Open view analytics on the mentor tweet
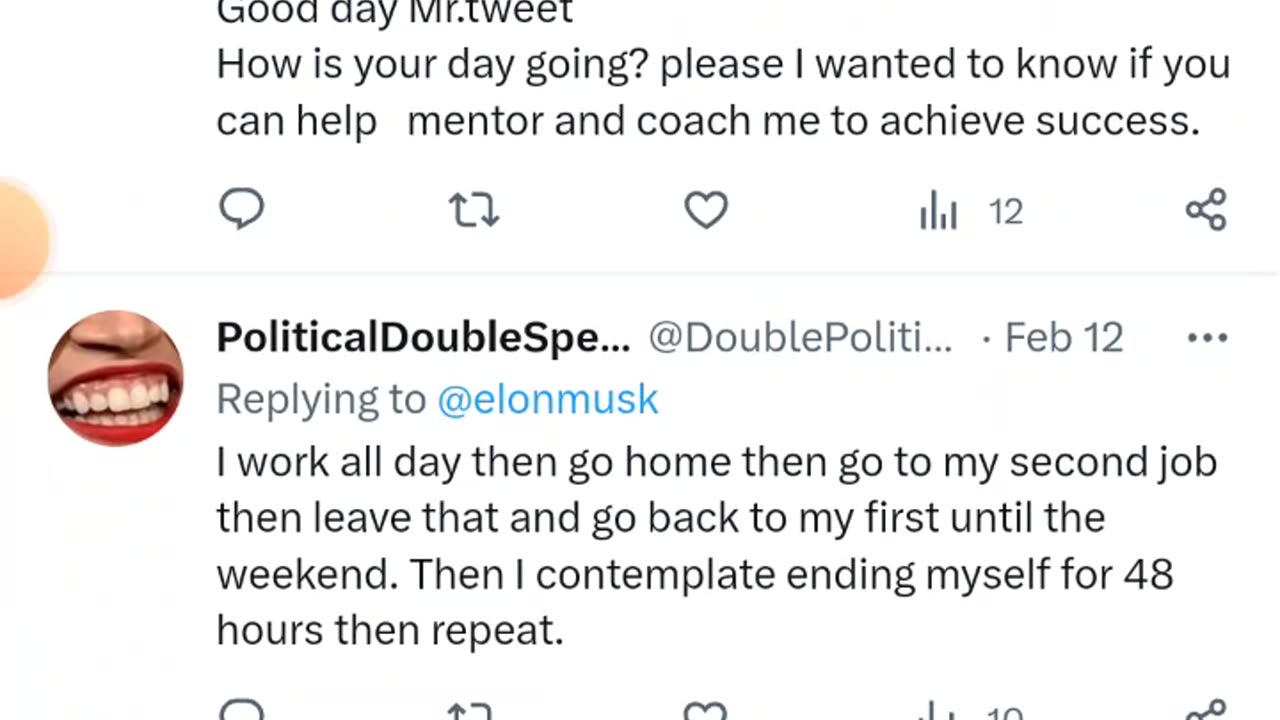Viewport: 1280px width, 720px height. coord(938,211)
